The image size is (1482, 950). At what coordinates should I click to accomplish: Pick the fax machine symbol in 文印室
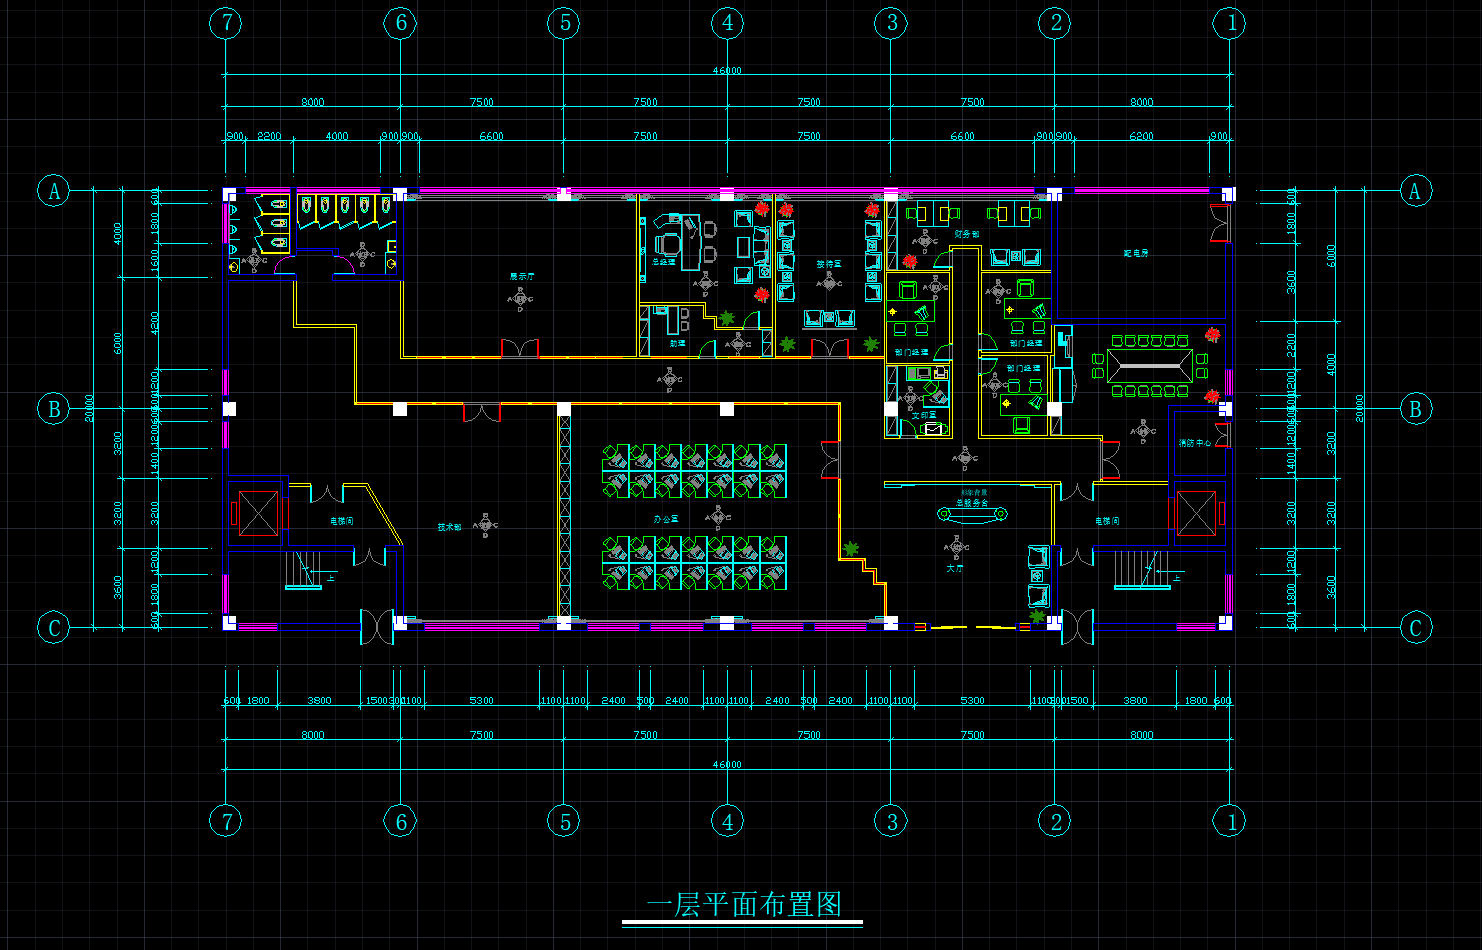pos(933,429)
